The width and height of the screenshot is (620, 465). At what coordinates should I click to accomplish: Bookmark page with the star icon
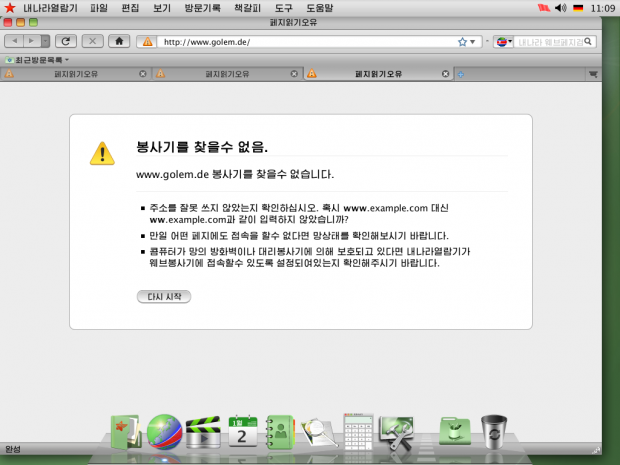tap(462, 42)
